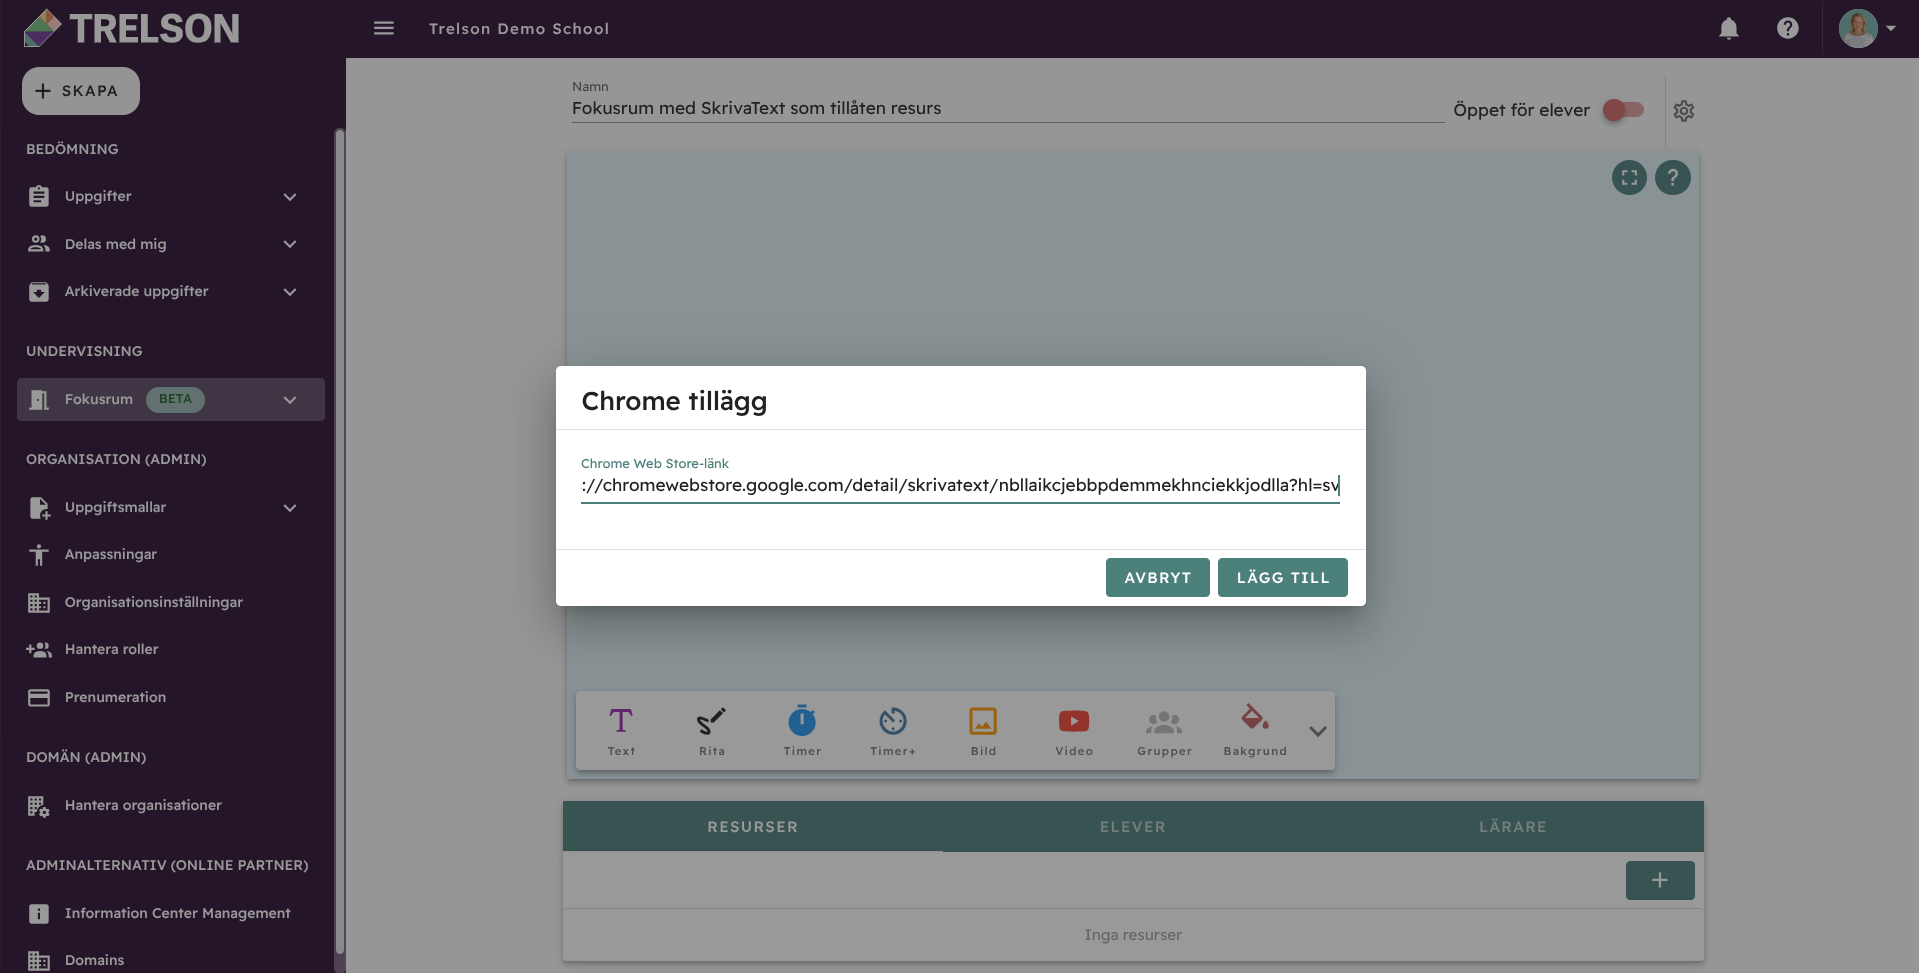The image size is (1919, 973).
Task: Add a Timer widget
Action: click(x=802, y=731)
